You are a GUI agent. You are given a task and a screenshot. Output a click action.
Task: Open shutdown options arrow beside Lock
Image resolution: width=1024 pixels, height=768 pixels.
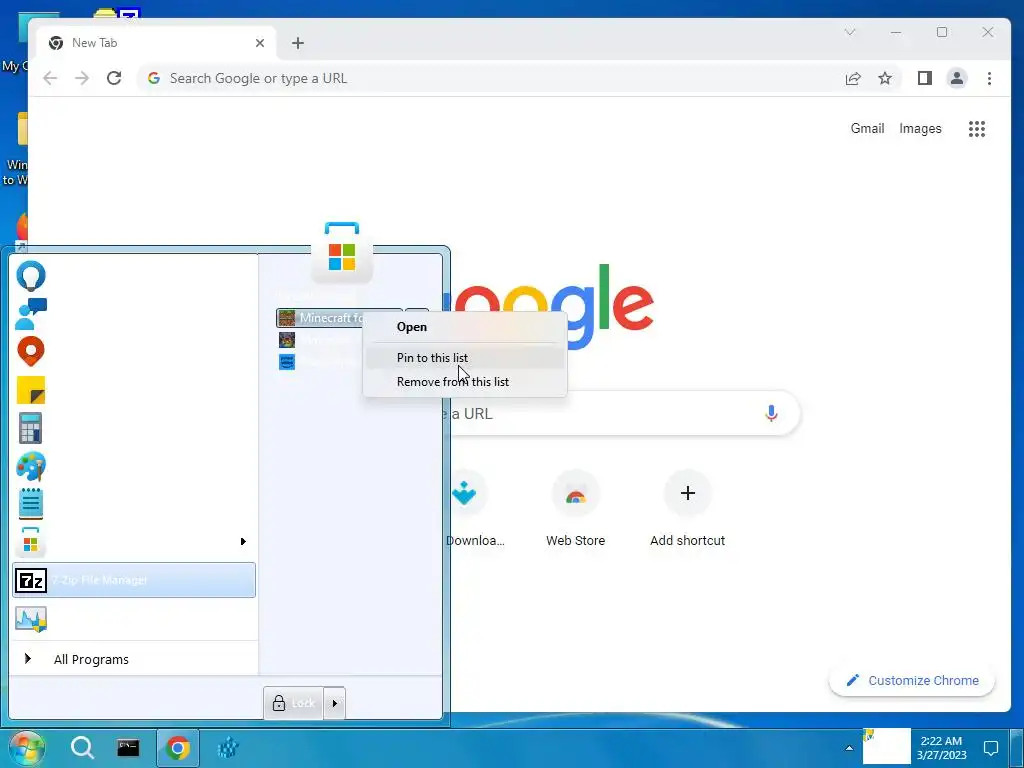coord(334,703)
